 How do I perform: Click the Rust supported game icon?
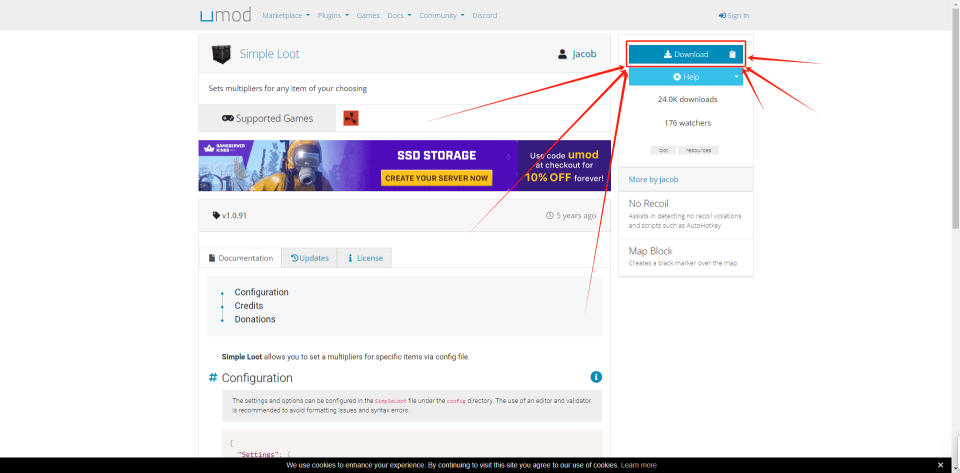(351, 118)
